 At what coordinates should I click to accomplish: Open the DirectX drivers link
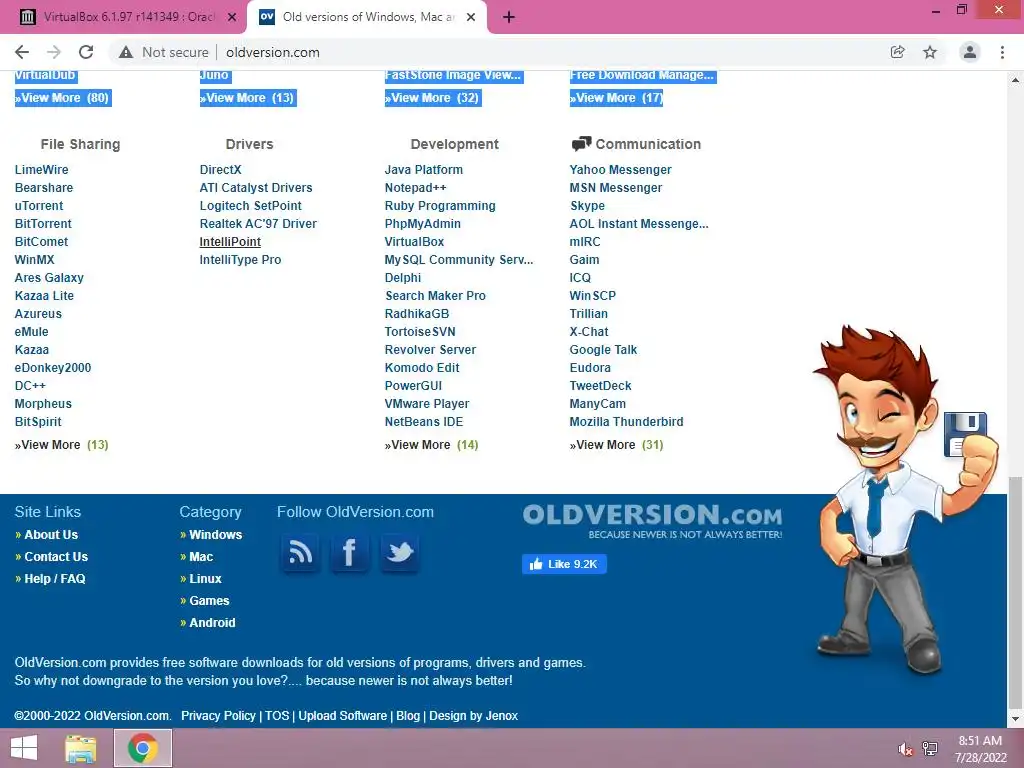coord(220,170)
